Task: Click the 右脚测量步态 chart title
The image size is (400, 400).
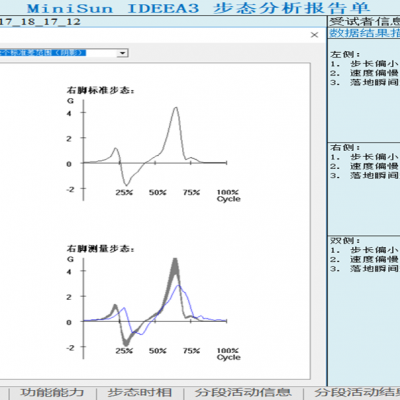Action: click(100, 249)
